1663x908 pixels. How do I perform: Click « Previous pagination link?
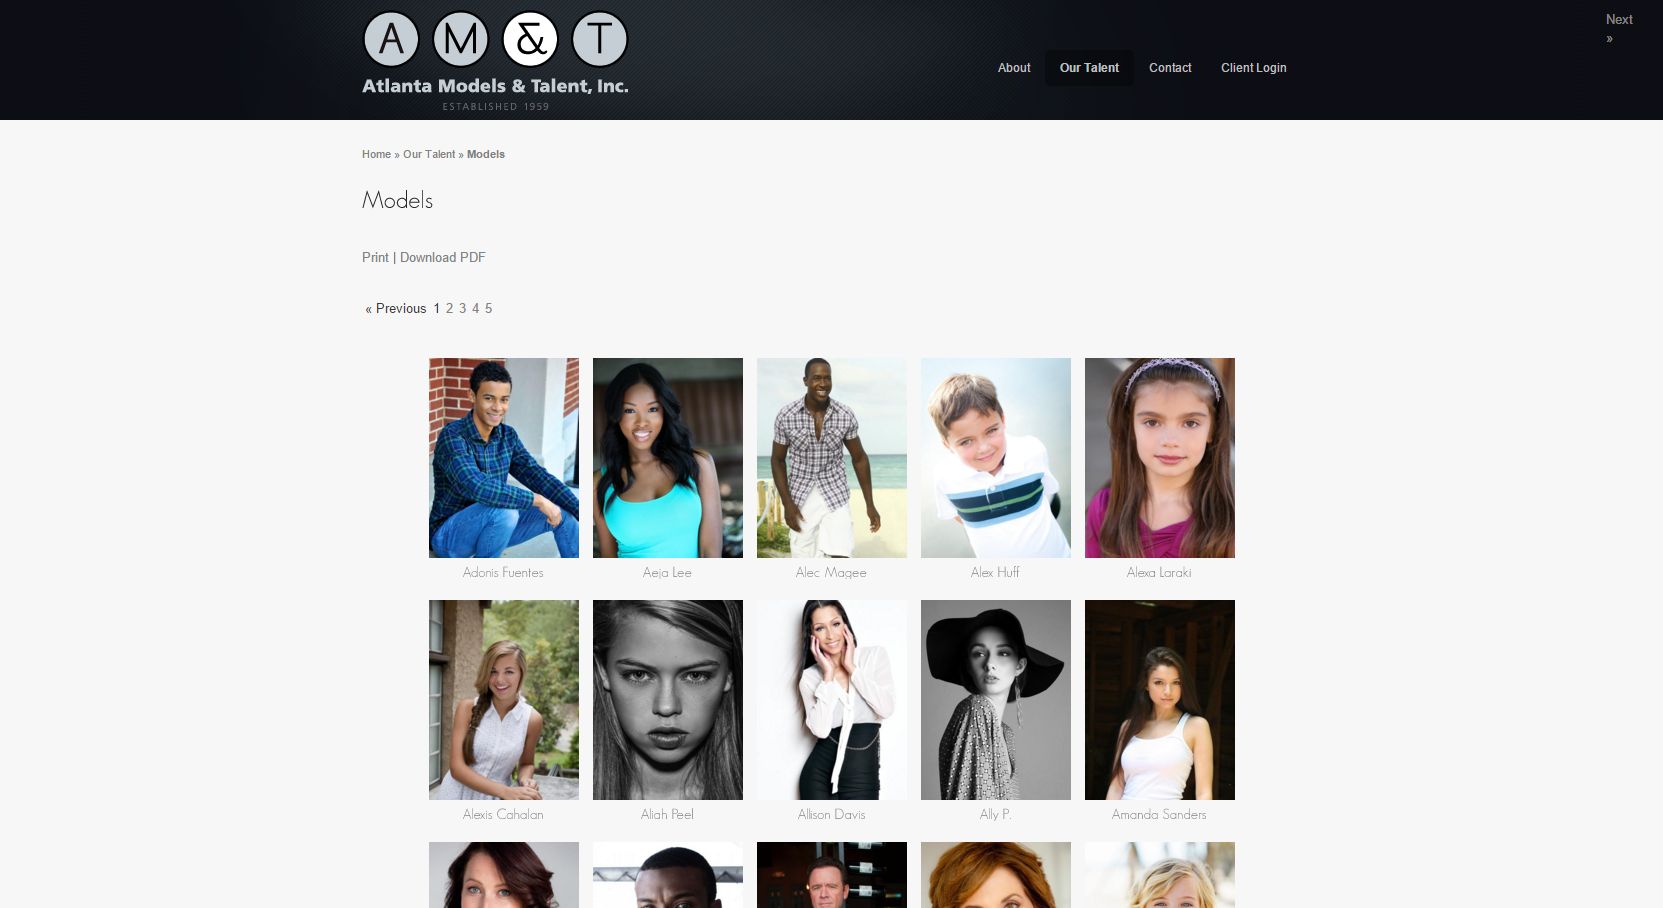pyautogui.click(x=396, y=308)
